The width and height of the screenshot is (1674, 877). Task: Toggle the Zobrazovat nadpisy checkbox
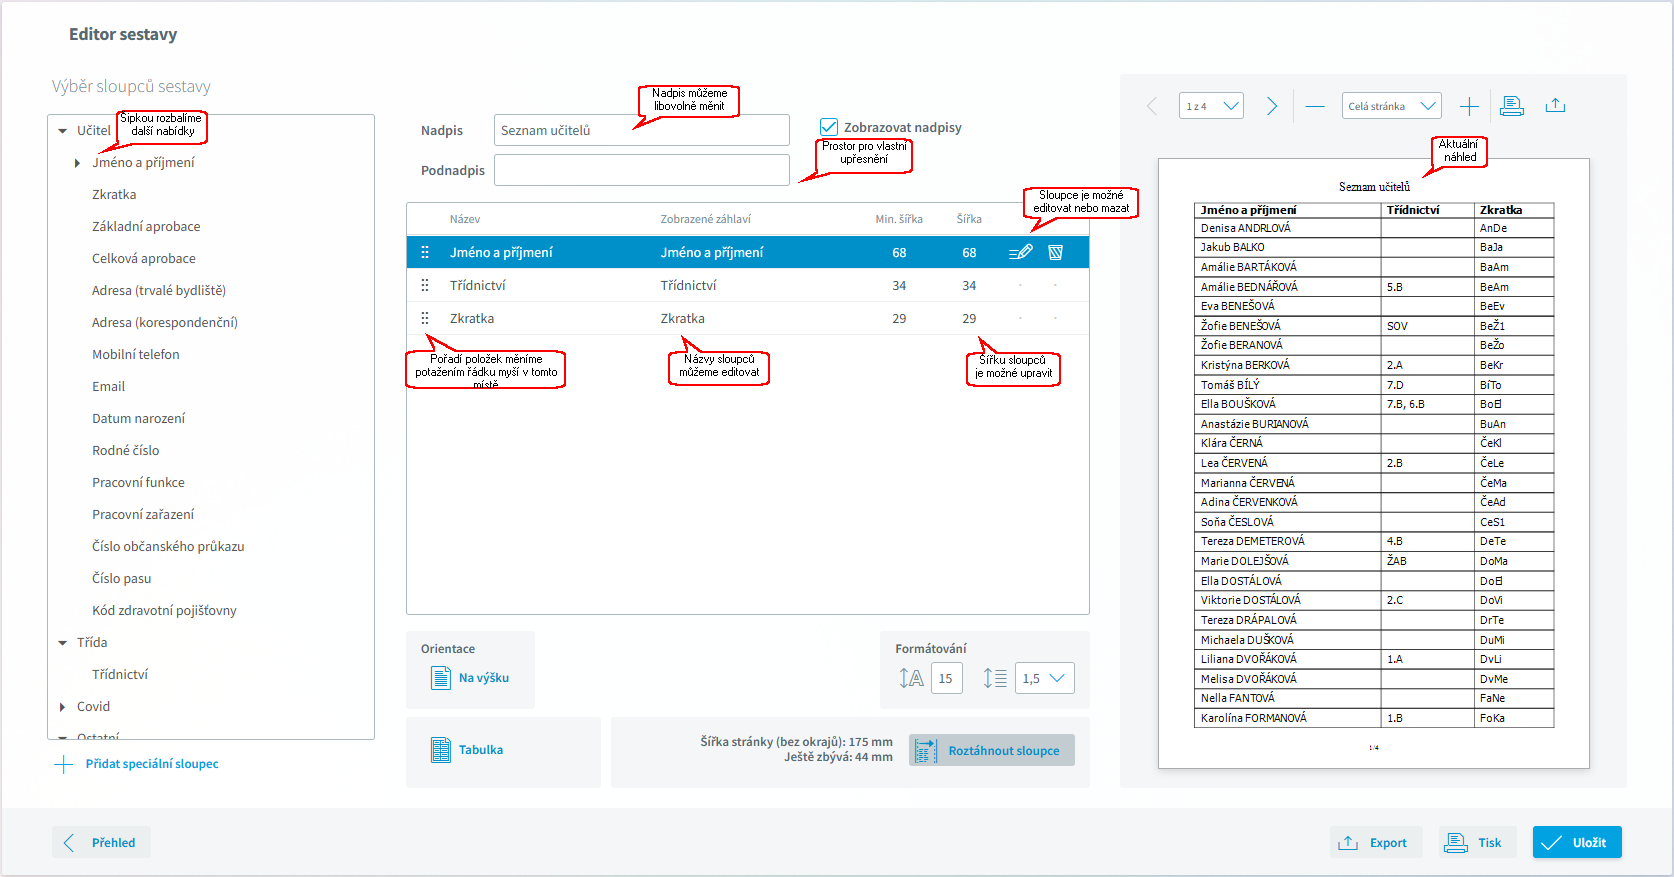[829, 127]
